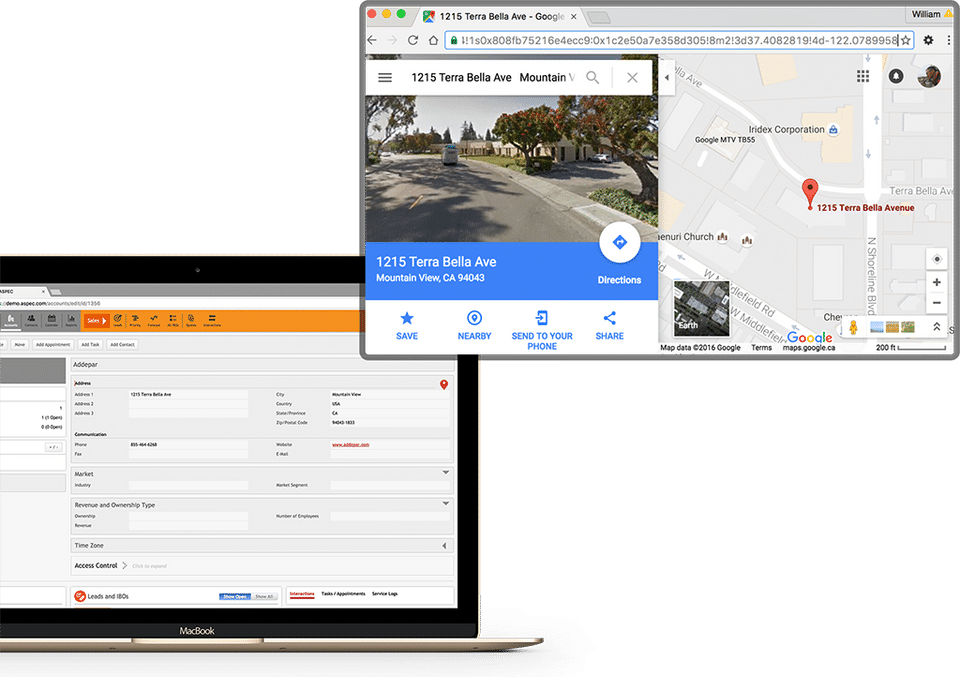The image size is (960, 677).
Task: Clear the Maps search with the X icon
Action: point(632,78)
